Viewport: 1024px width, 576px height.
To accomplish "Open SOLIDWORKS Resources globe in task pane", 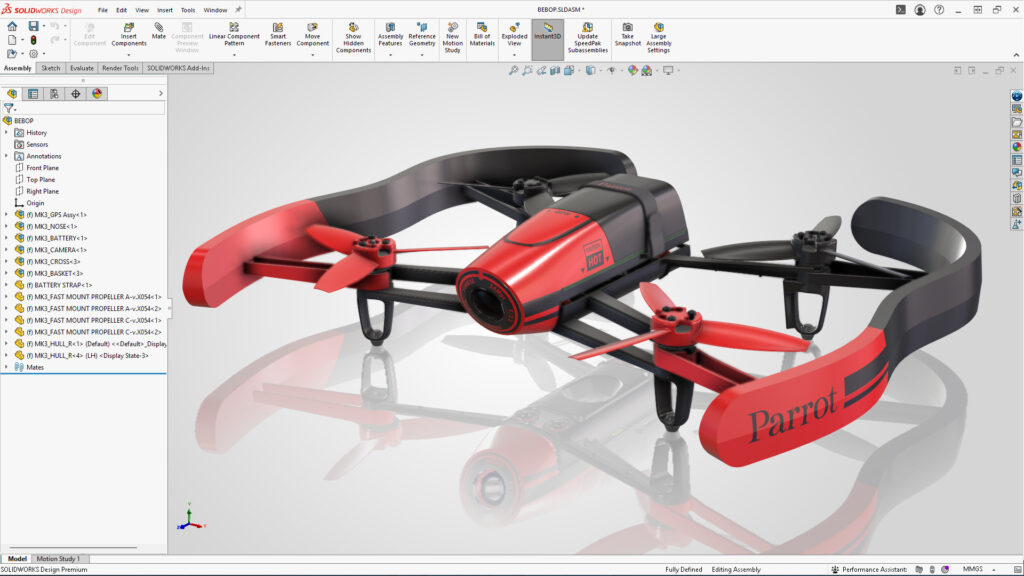I will point(1017,96).
